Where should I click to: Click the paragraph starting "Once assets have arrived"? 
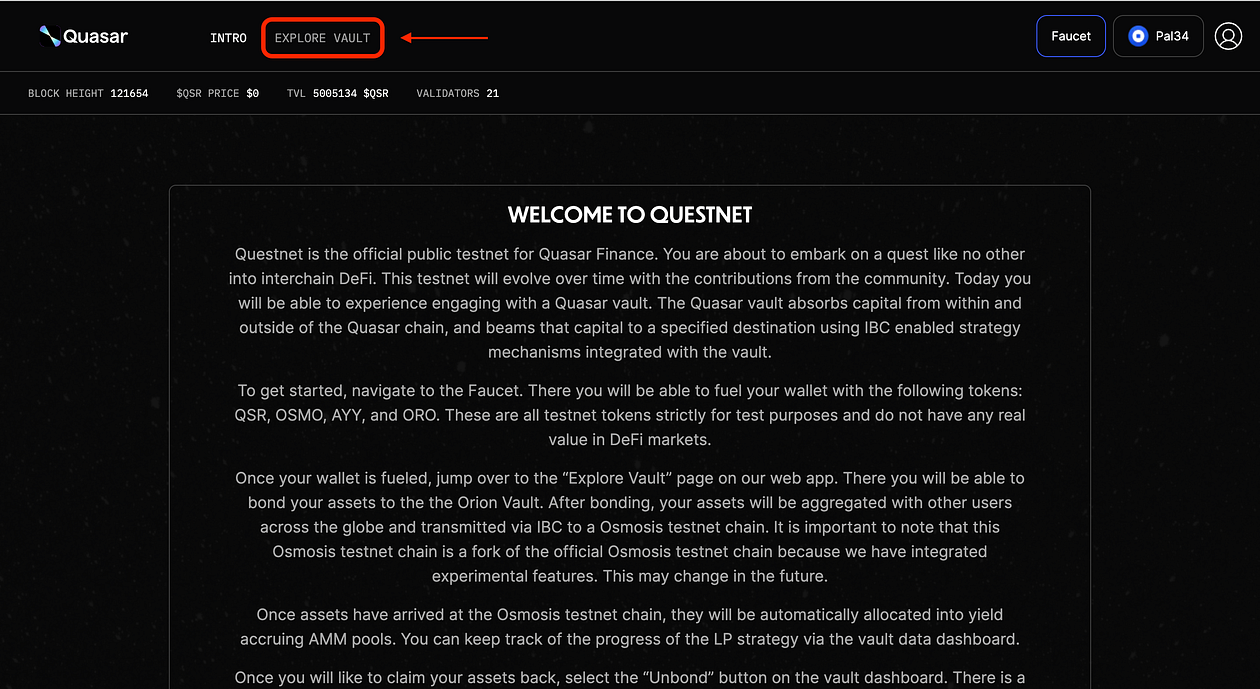click(x=630, y=626)
